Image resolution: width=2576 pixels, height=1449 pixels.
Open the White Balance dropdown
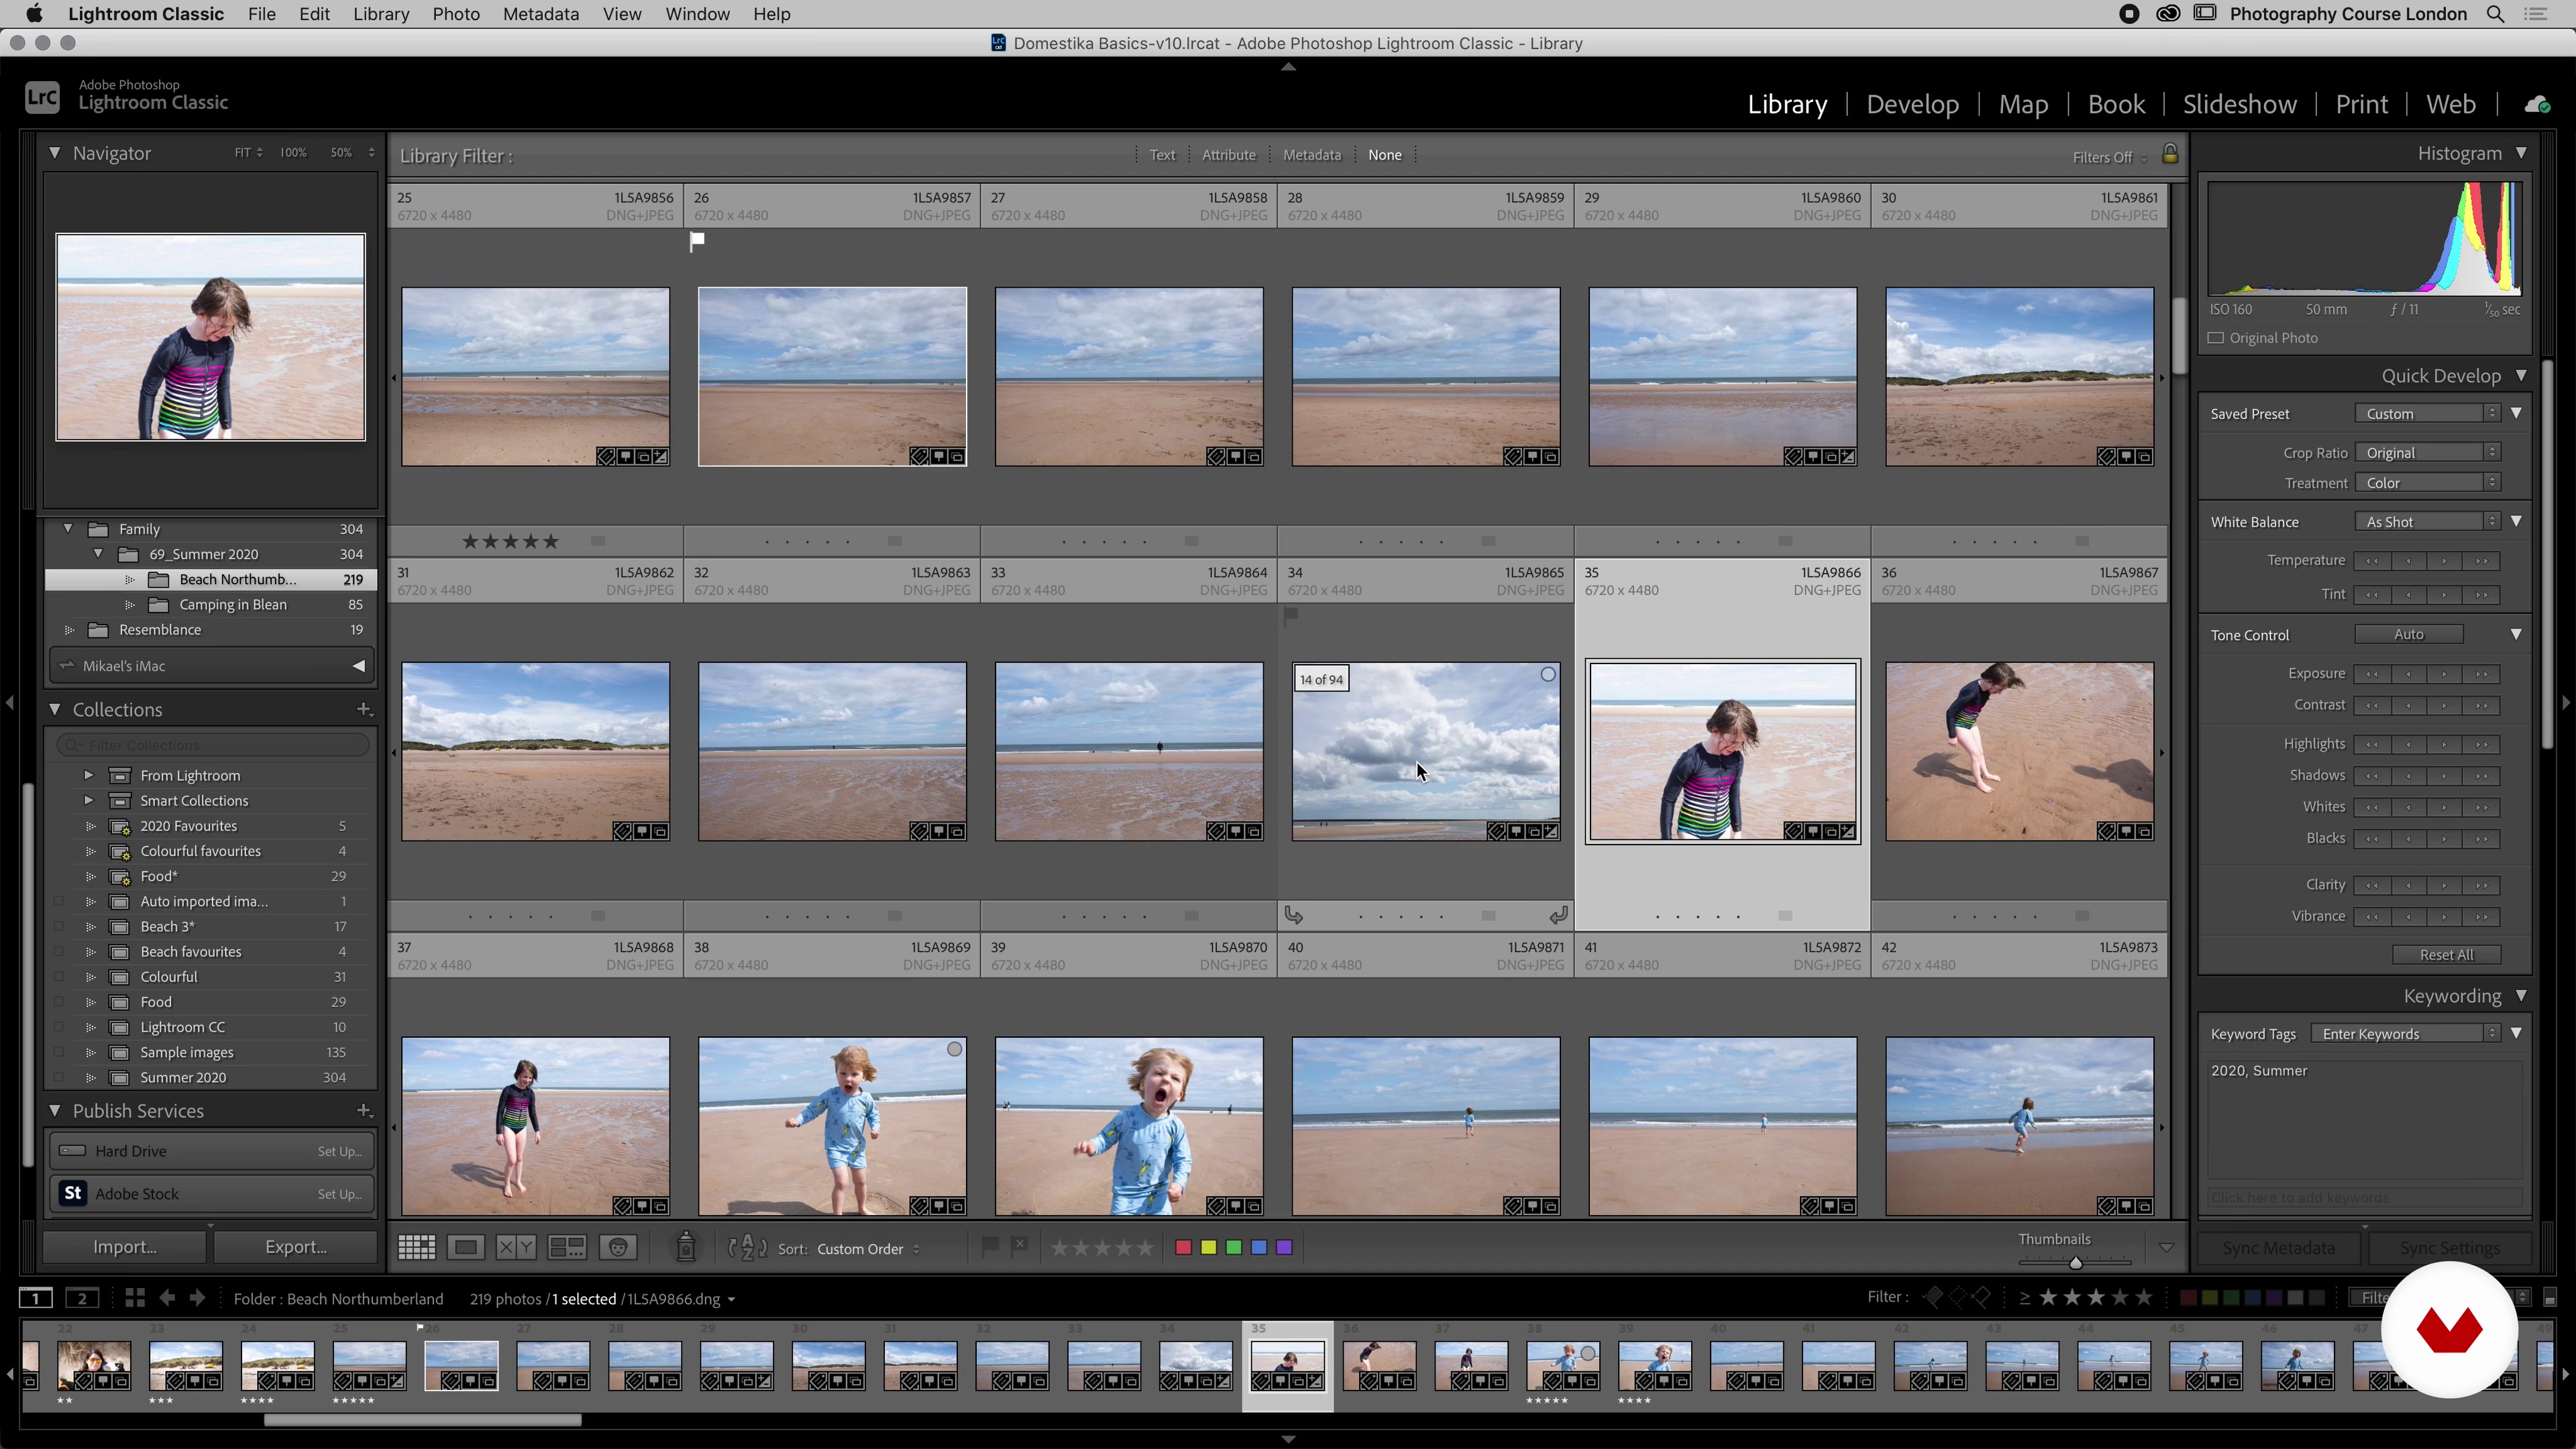[2427, 521]
